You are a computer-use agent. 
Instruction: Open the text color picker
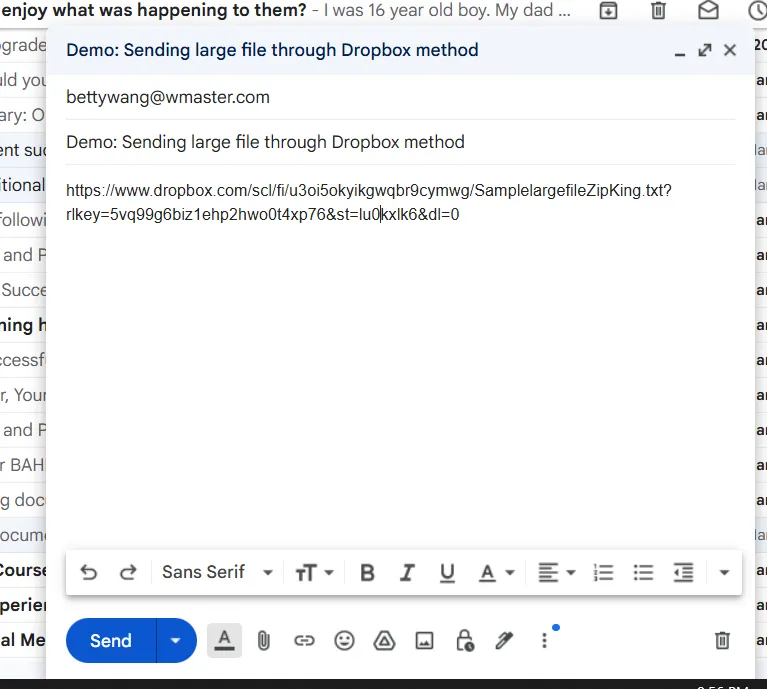click(496, 573)
